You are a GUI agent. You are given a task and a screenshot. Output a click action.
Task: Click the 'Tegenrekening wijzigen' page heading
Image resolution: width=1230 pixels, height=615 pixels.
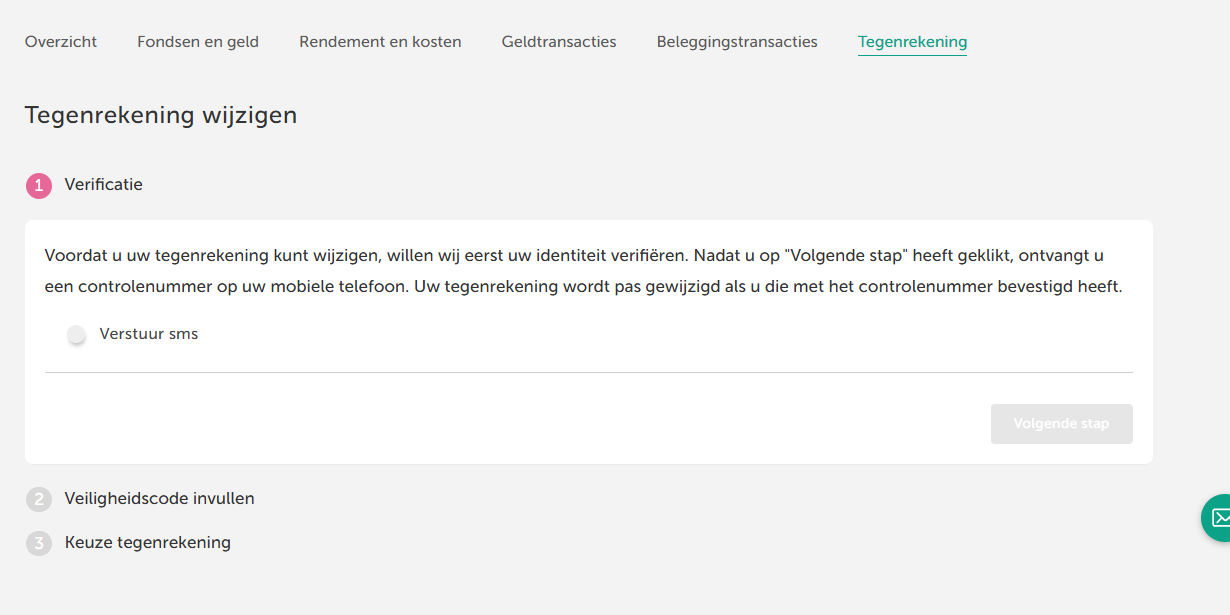[161, 115]
